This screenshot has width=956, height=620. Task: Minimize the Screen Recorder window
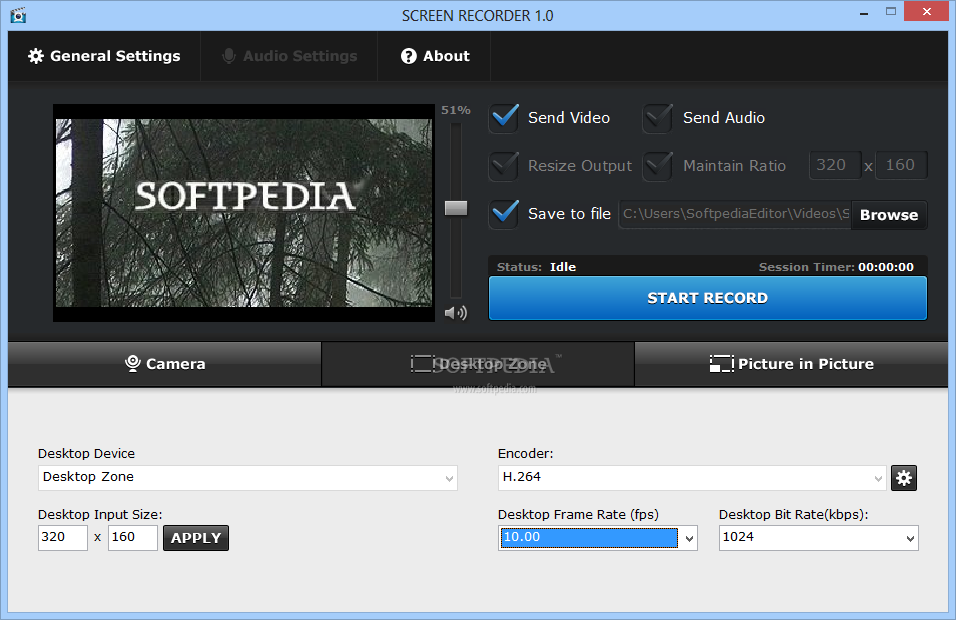point(864,13)
